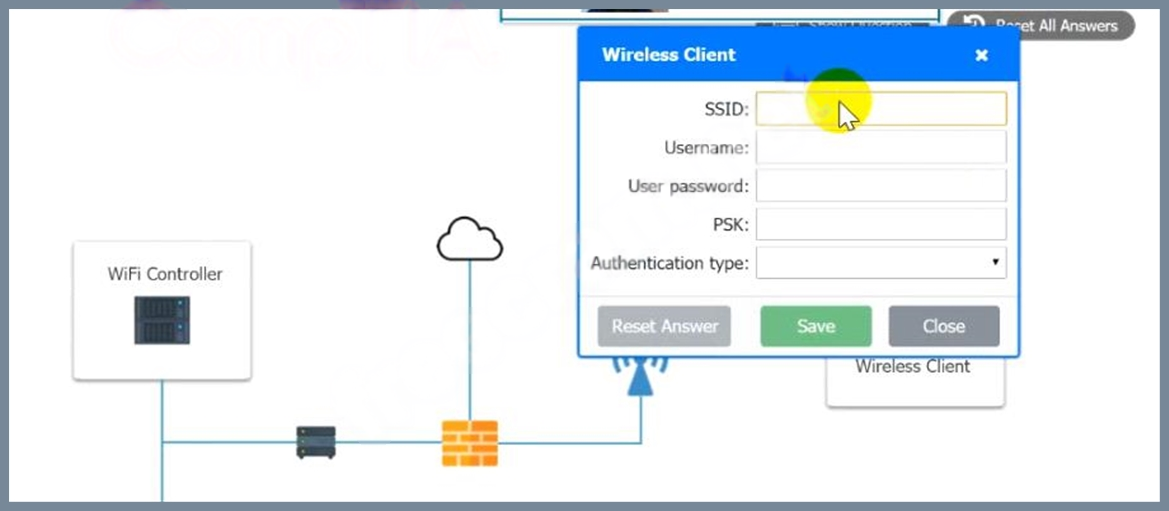Select the cloud internet icon

pyautogui.click(x=470, y=239)
